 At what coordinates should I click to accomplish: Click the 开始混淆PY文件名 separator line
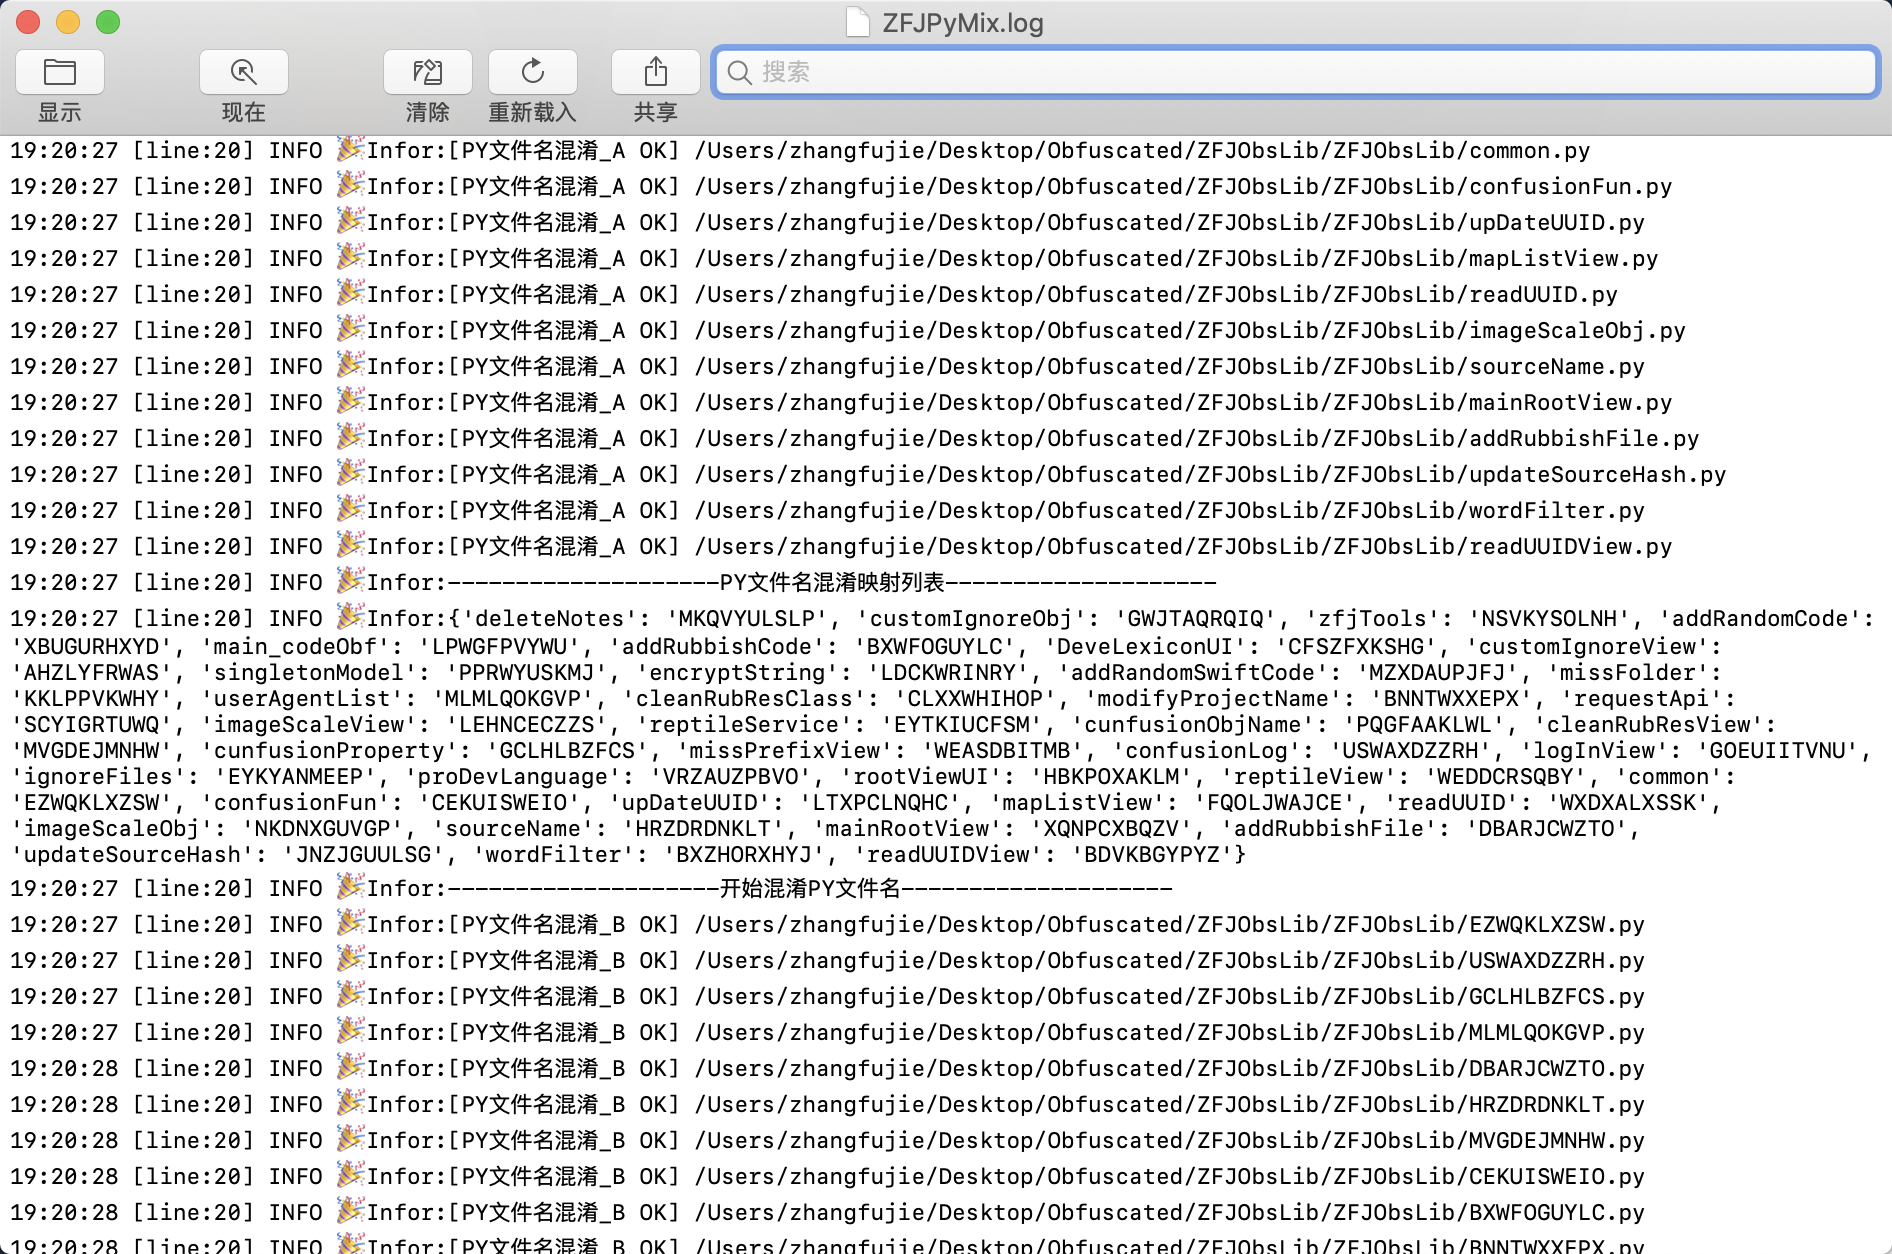pos(591,889)
